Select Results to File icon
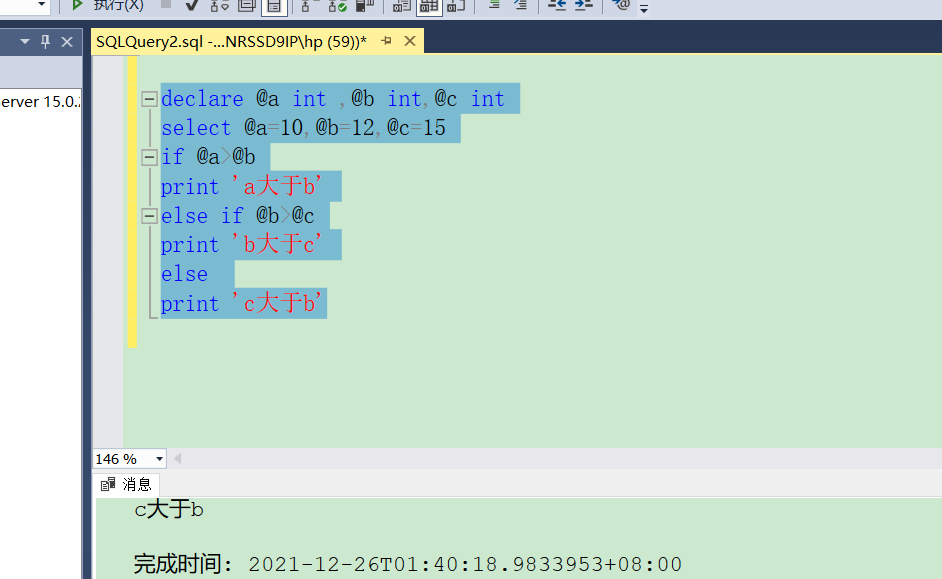 [x=457, y=5]
